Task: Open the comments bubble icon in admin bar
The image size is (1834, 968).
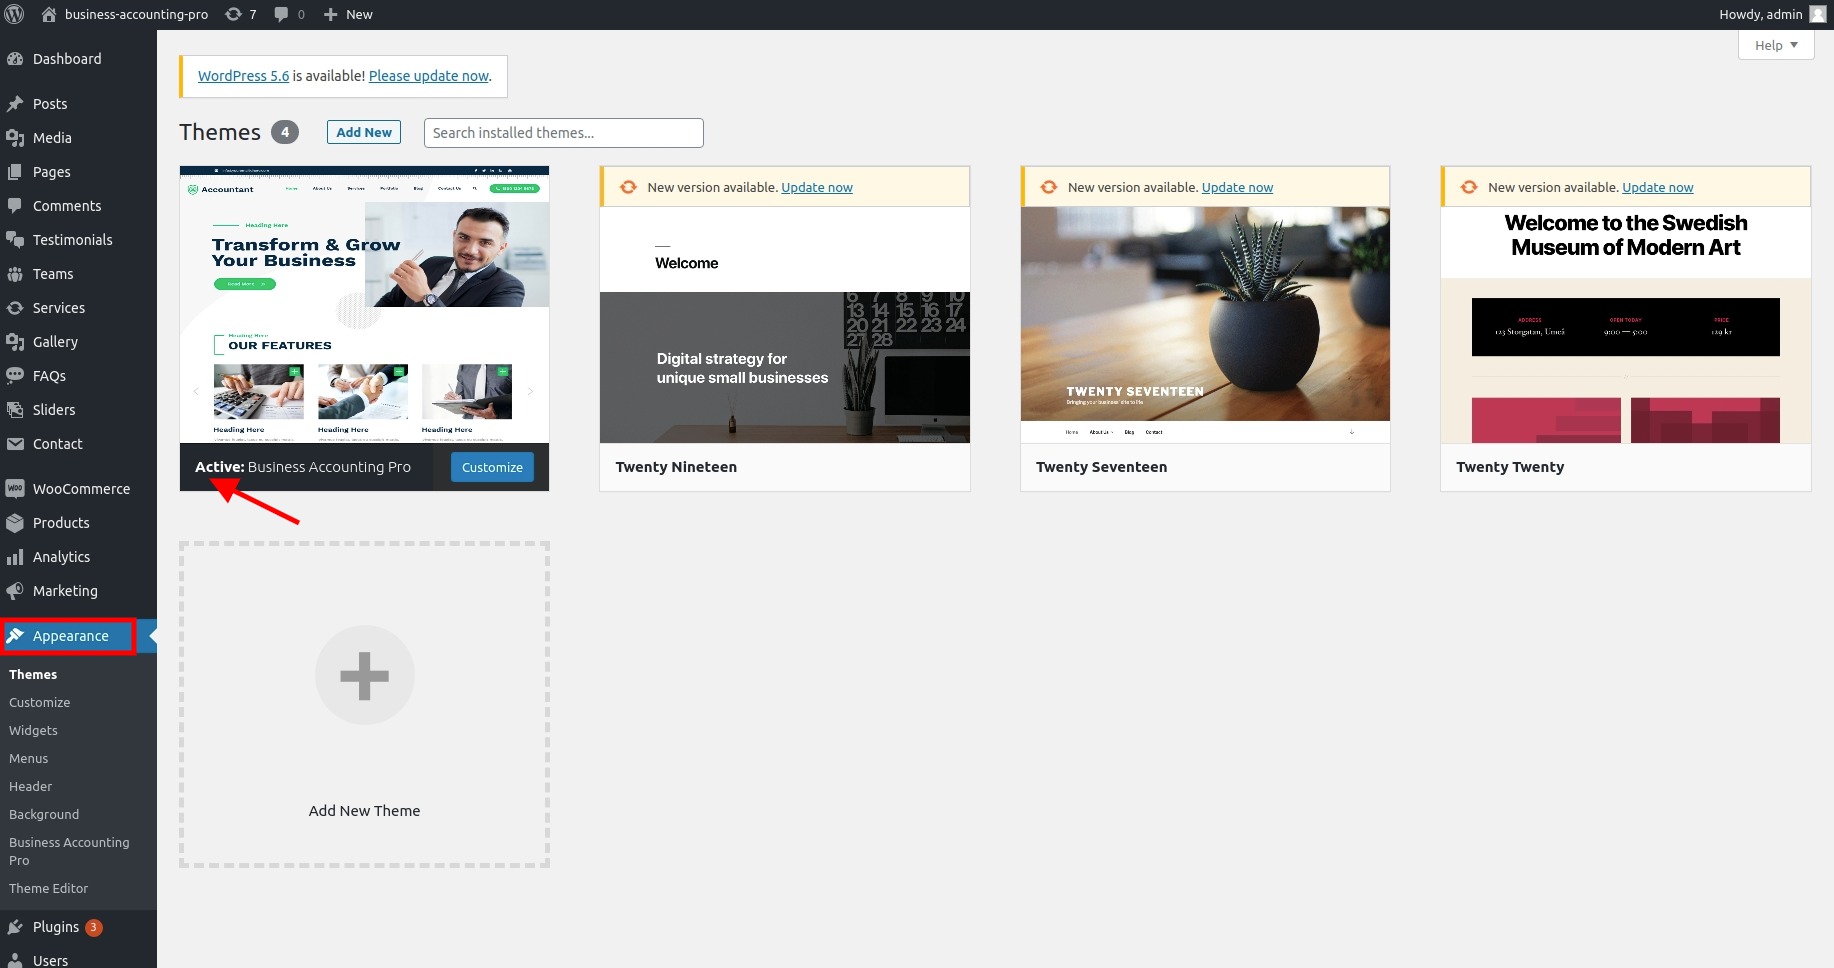Action: [282, 14]
